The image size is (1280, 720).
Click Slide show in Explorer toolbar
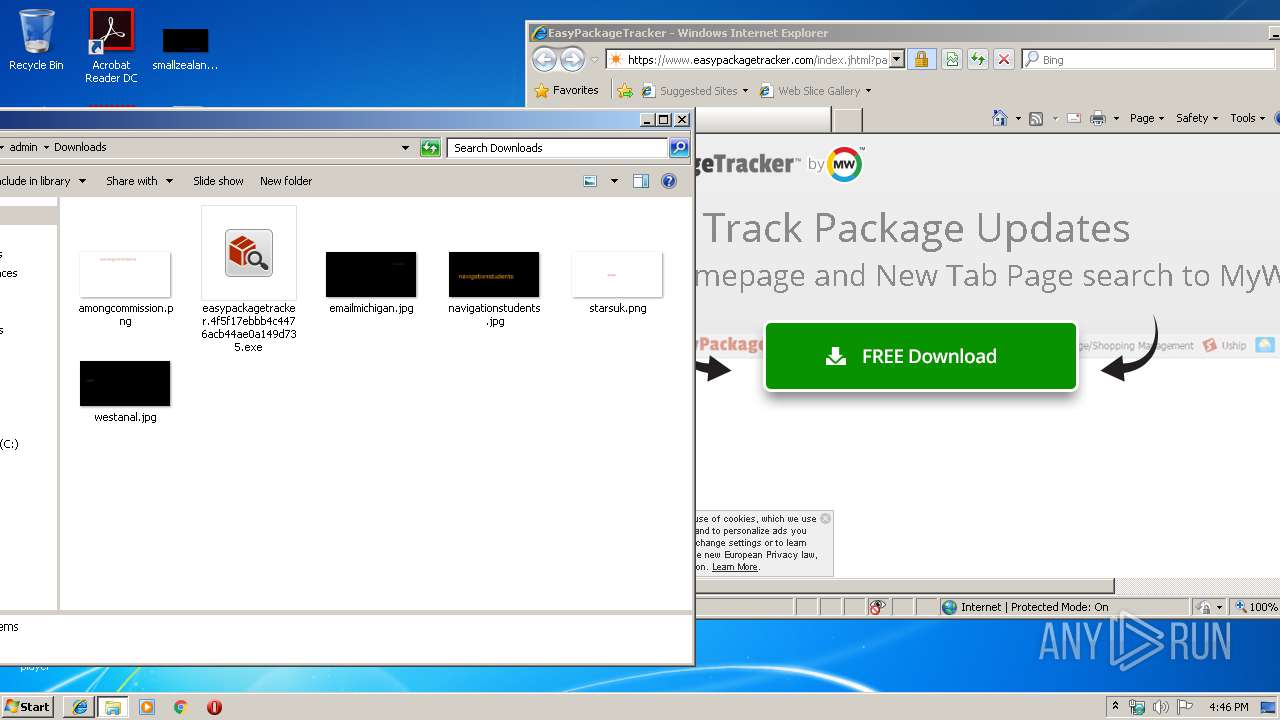coord(218,181)
